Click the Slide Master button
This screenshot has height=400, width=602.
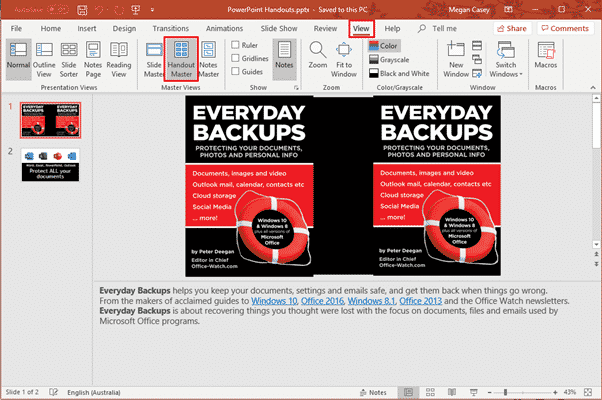(x=154, y=61)
